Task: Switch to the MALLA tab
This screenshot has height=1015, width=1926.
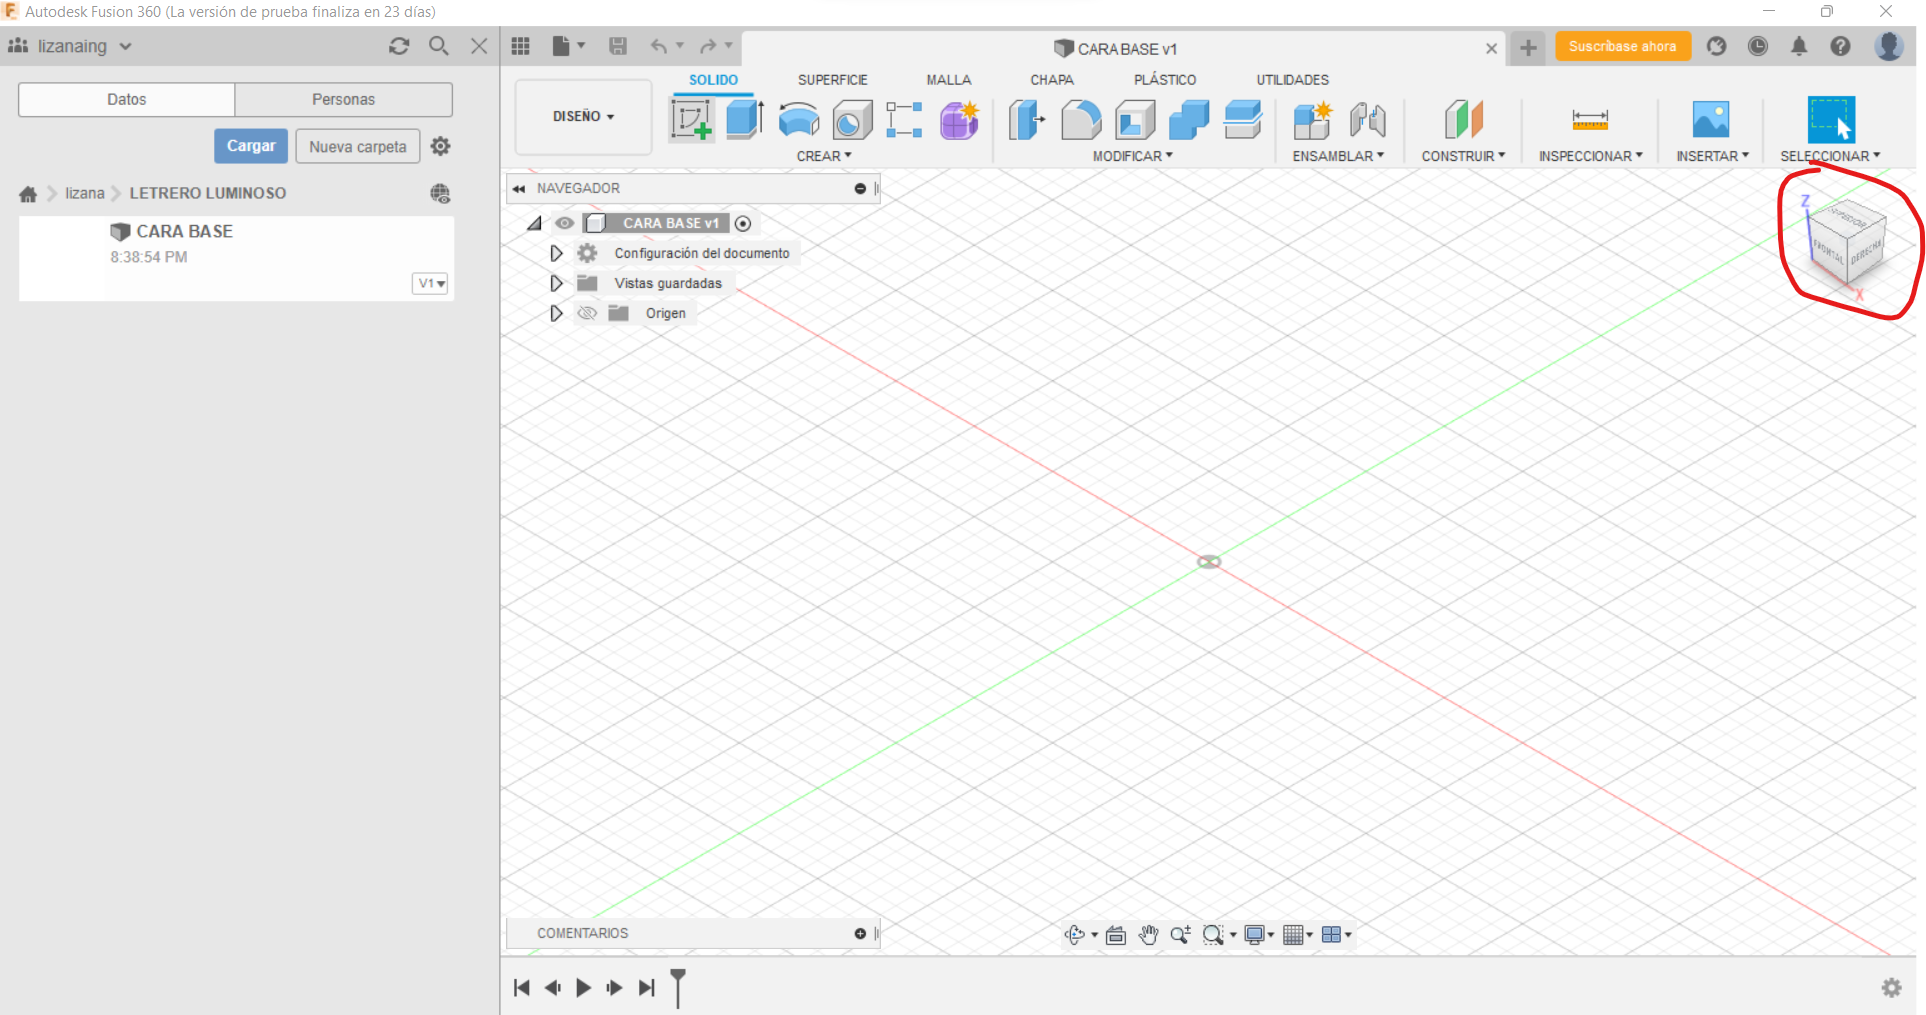Action: [948, 80]
